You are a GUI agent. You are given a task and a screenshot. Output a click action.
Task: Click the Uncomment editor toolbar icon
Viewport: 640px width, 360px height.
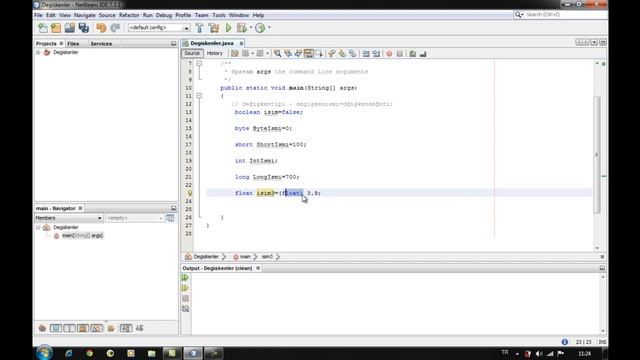pyautogui.click(x=423, y=53)
